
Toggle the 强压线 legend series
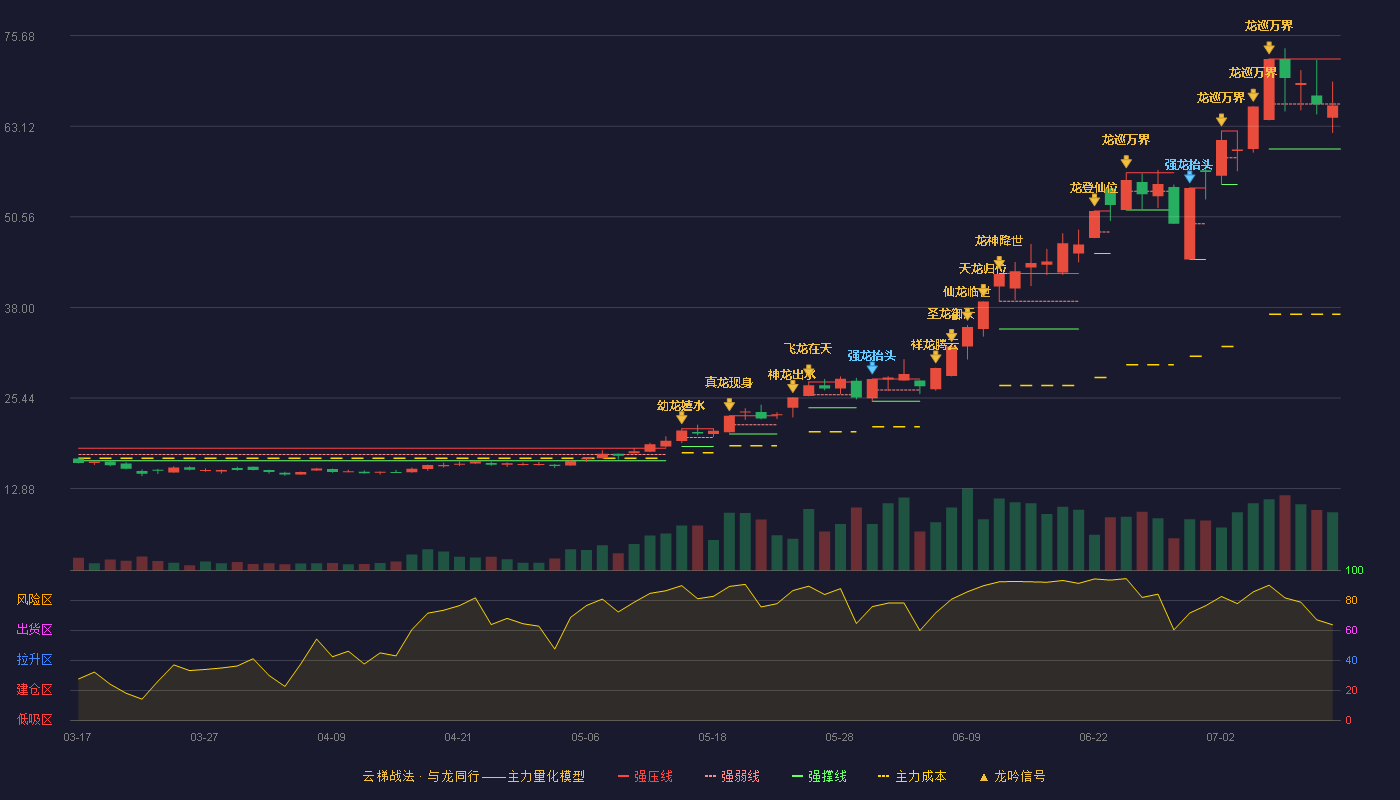[645, 776]
